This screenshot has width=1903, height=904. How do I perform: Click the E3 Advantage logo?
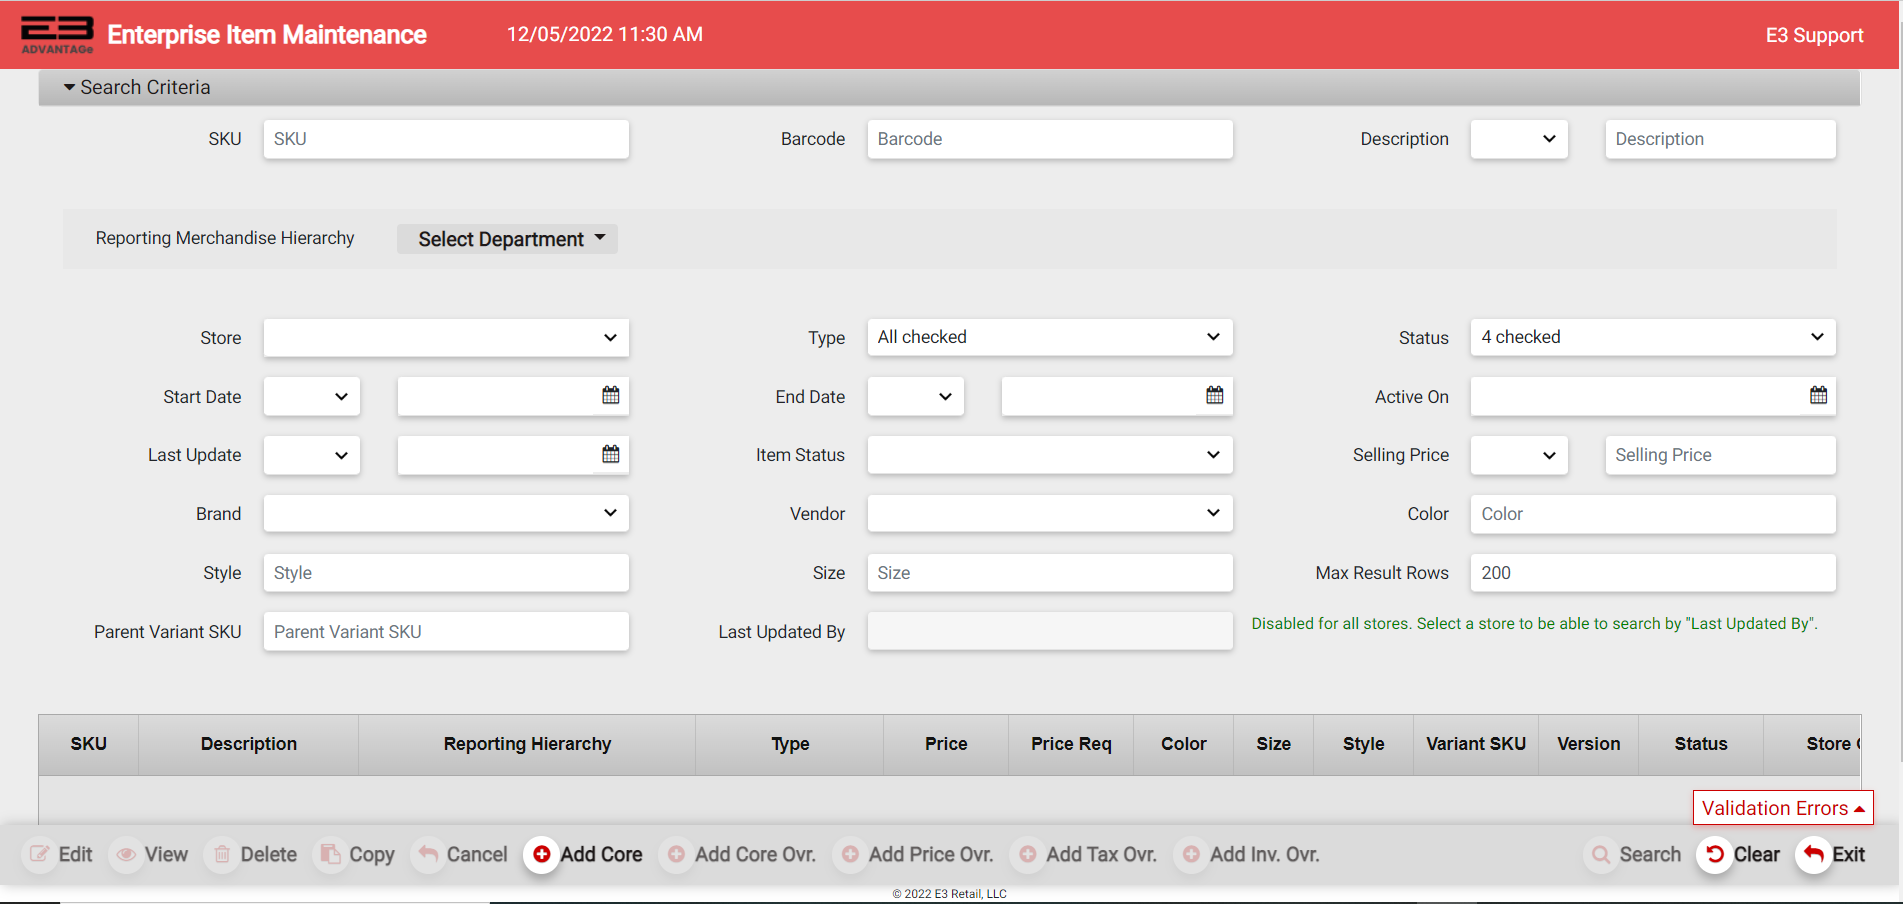[57, 34]
